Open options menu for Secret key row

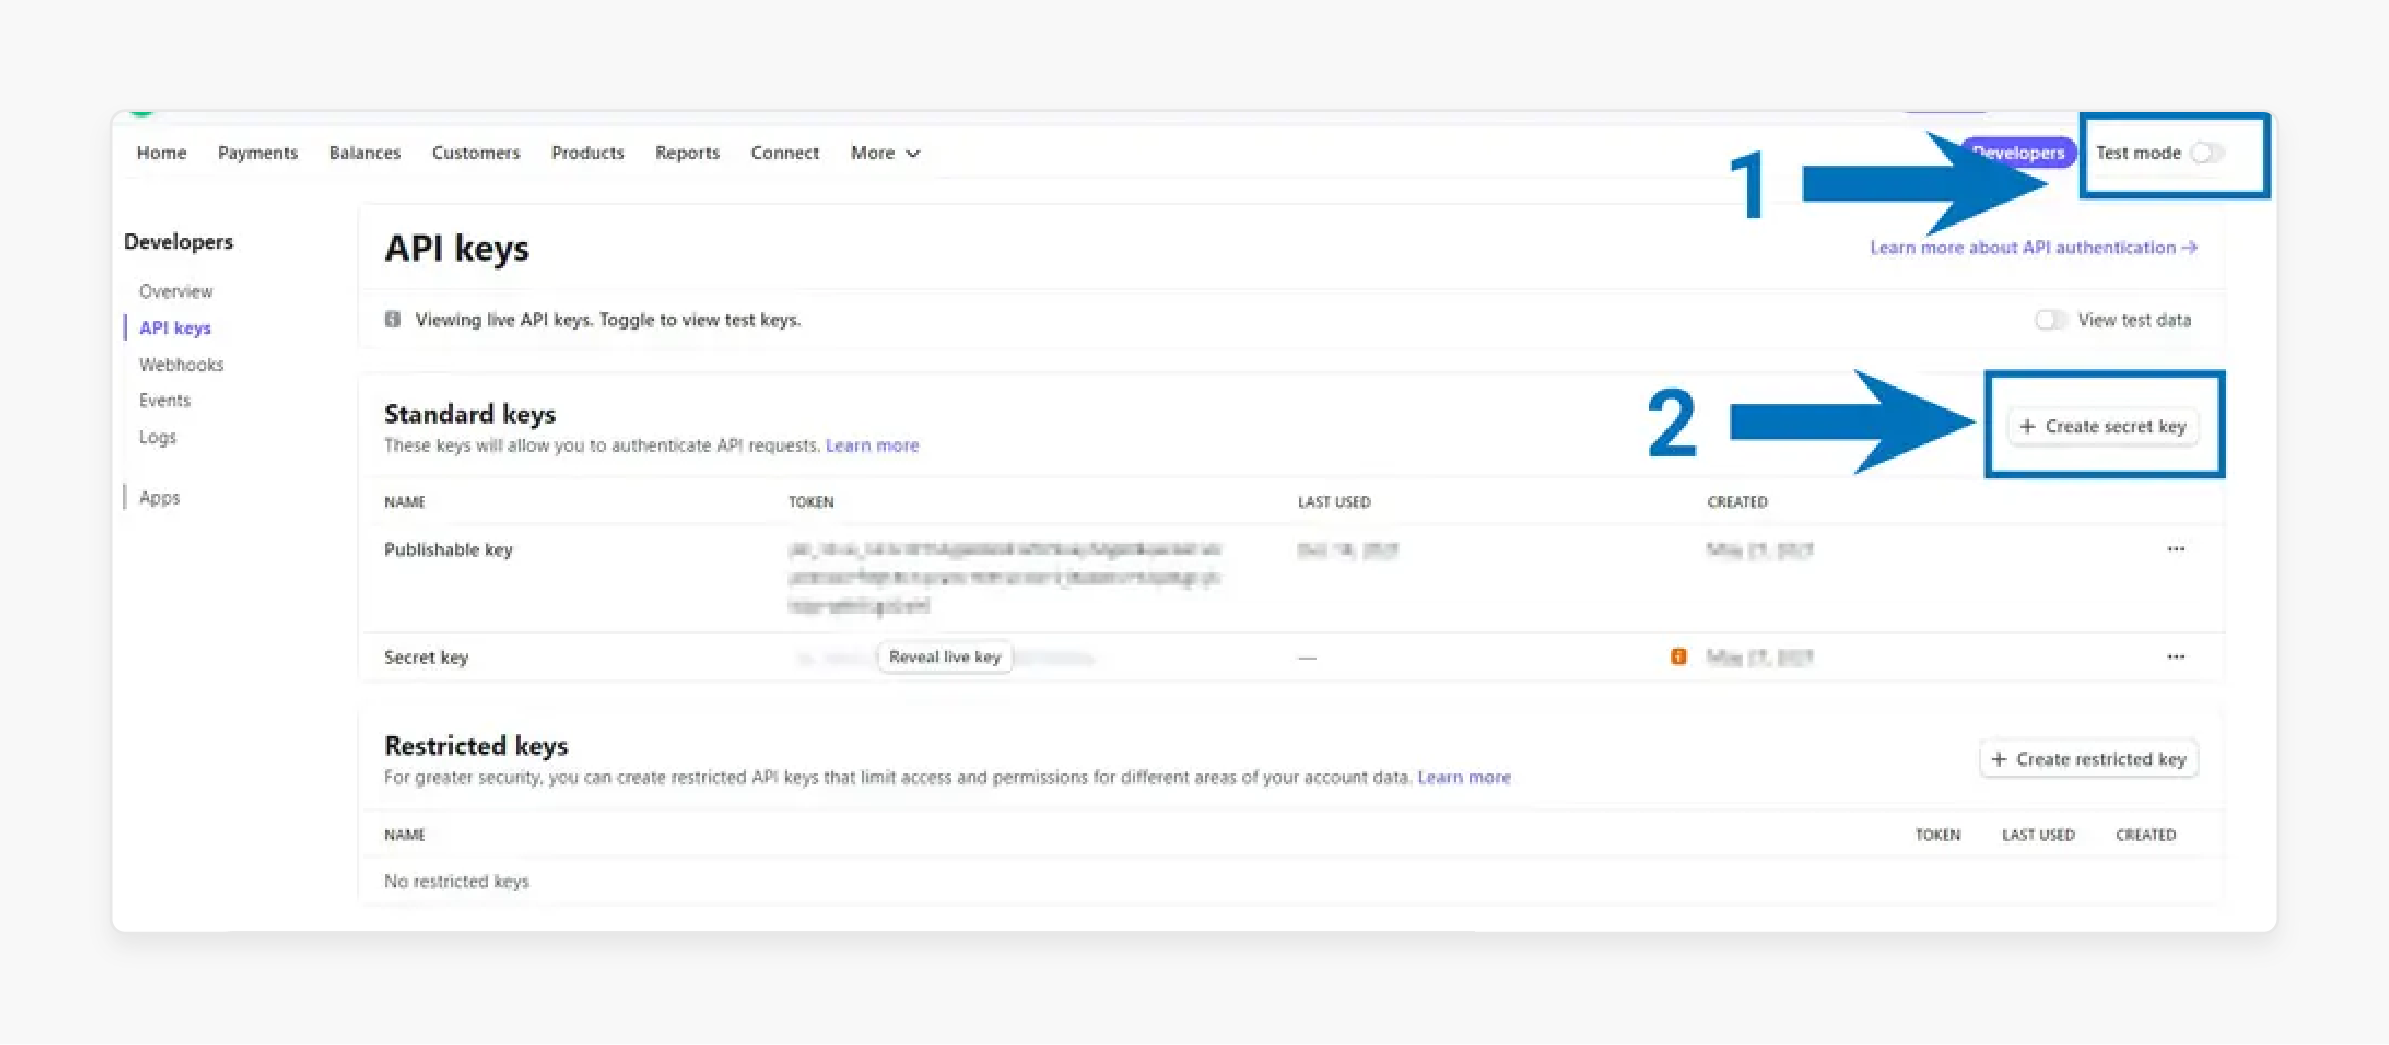click(x=2175, y=657)
